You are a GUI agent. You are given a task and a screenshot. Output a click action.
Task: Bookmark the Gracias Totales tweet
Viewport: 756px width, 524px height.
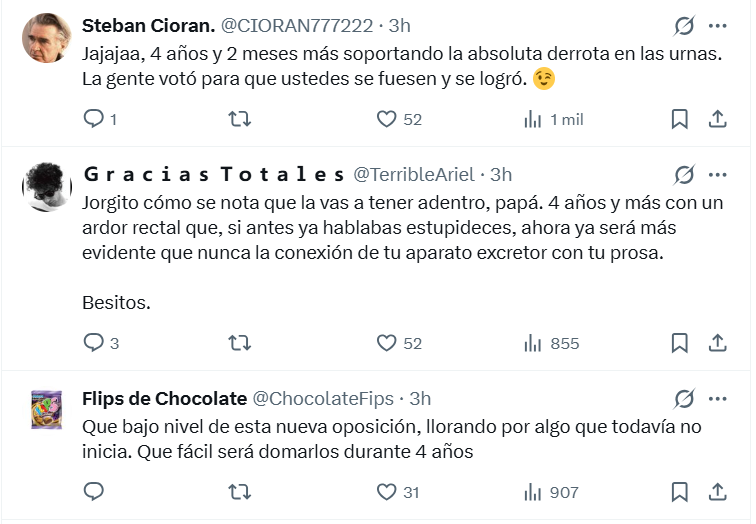coord(680,343)
